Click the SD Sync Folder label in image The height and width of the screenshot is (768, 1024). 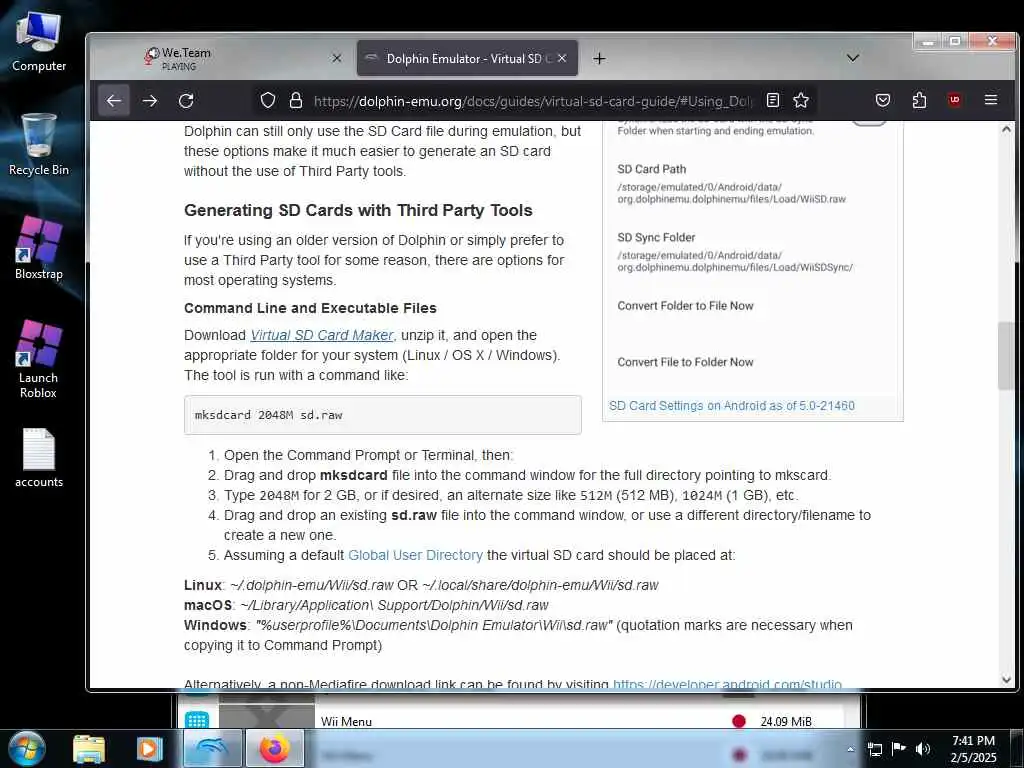(656, 238)
